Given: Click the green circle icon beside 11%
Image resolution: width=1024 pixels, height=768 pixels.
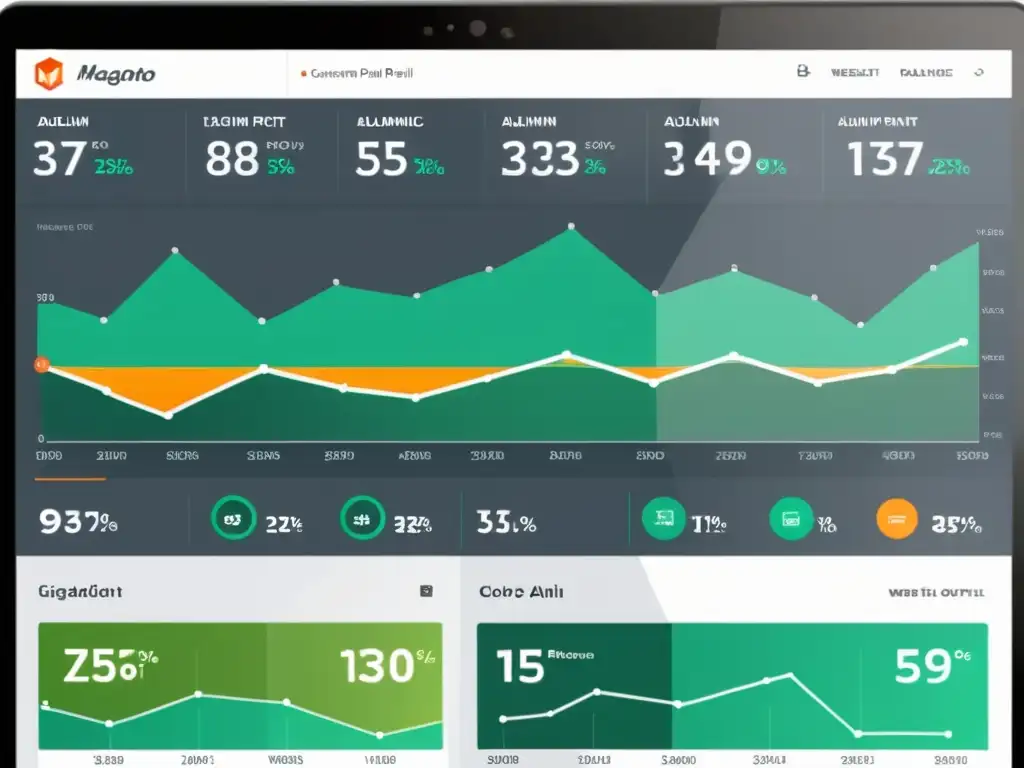Looking at the screenshot, I should click(x=664, y=519).
